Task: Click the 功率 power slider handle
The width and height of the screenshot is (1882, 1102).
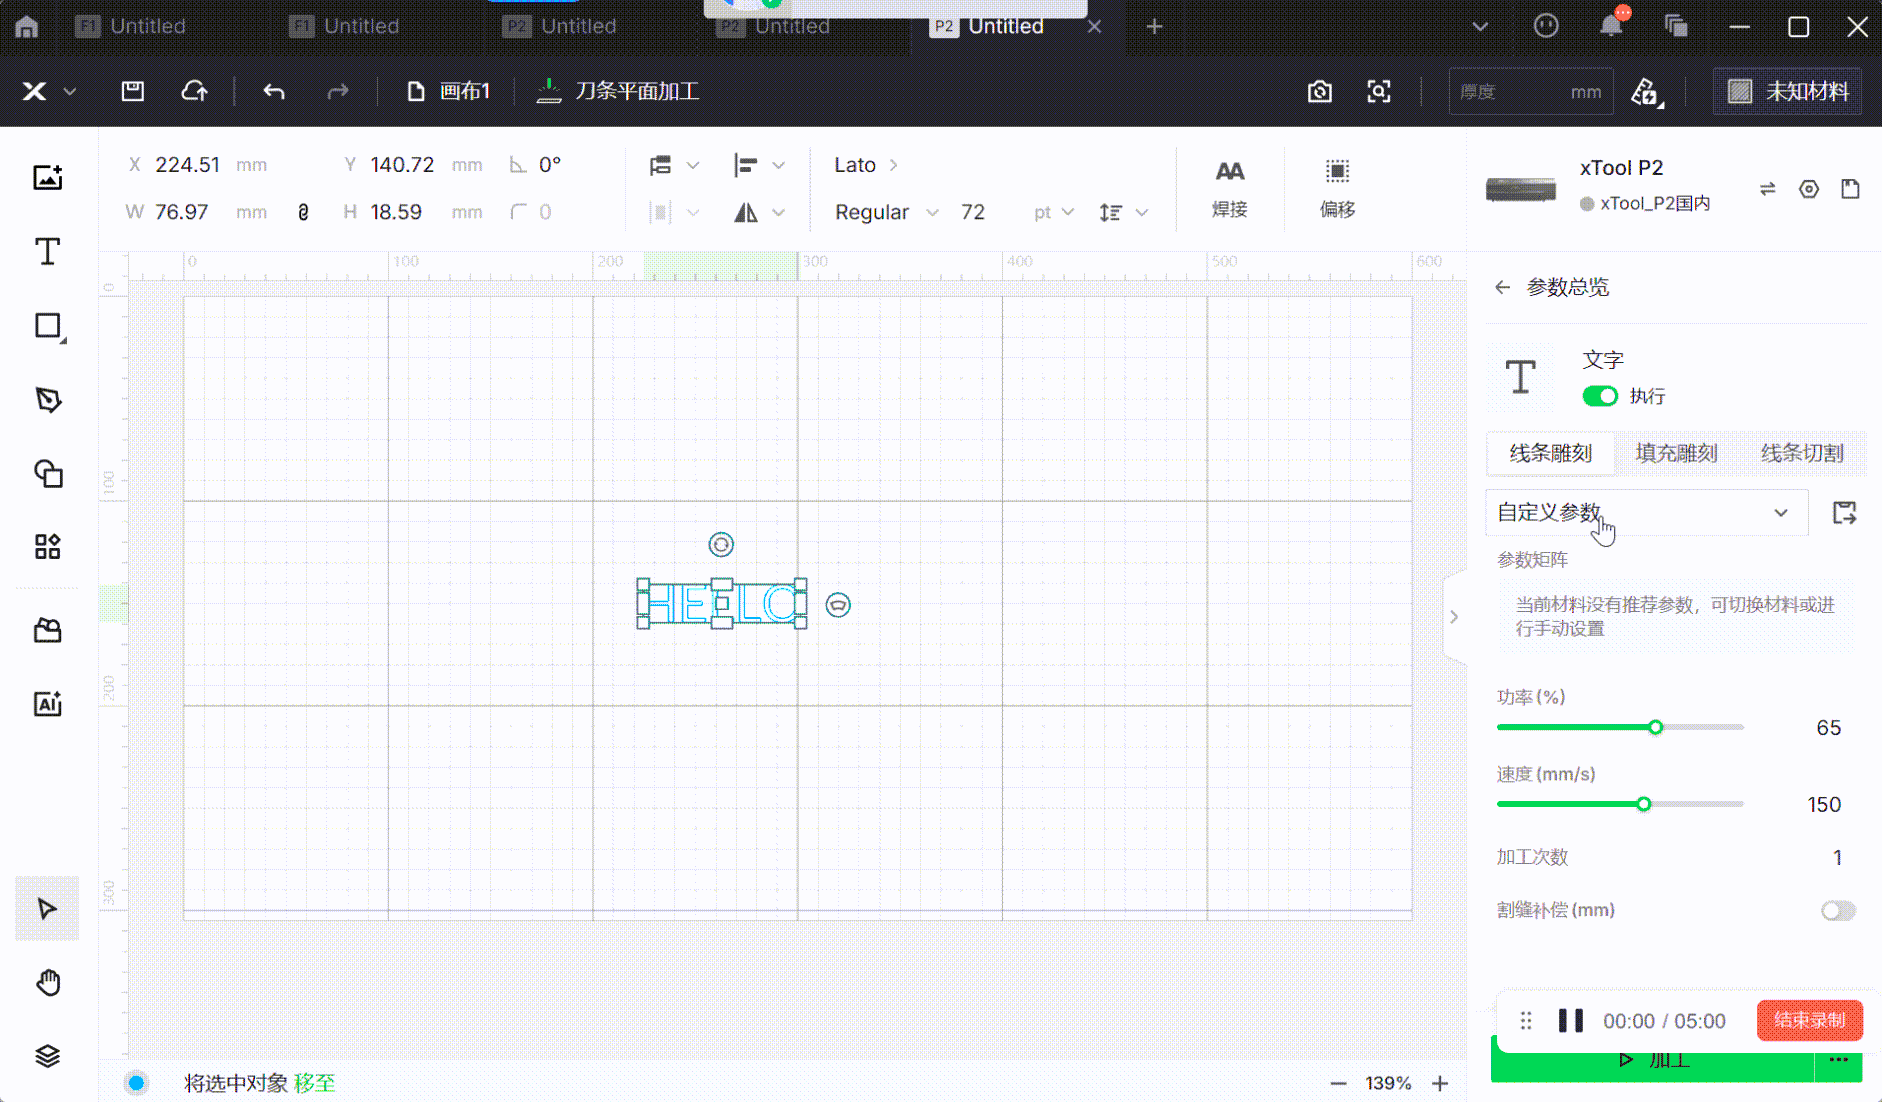Action: click(1656, 727)
